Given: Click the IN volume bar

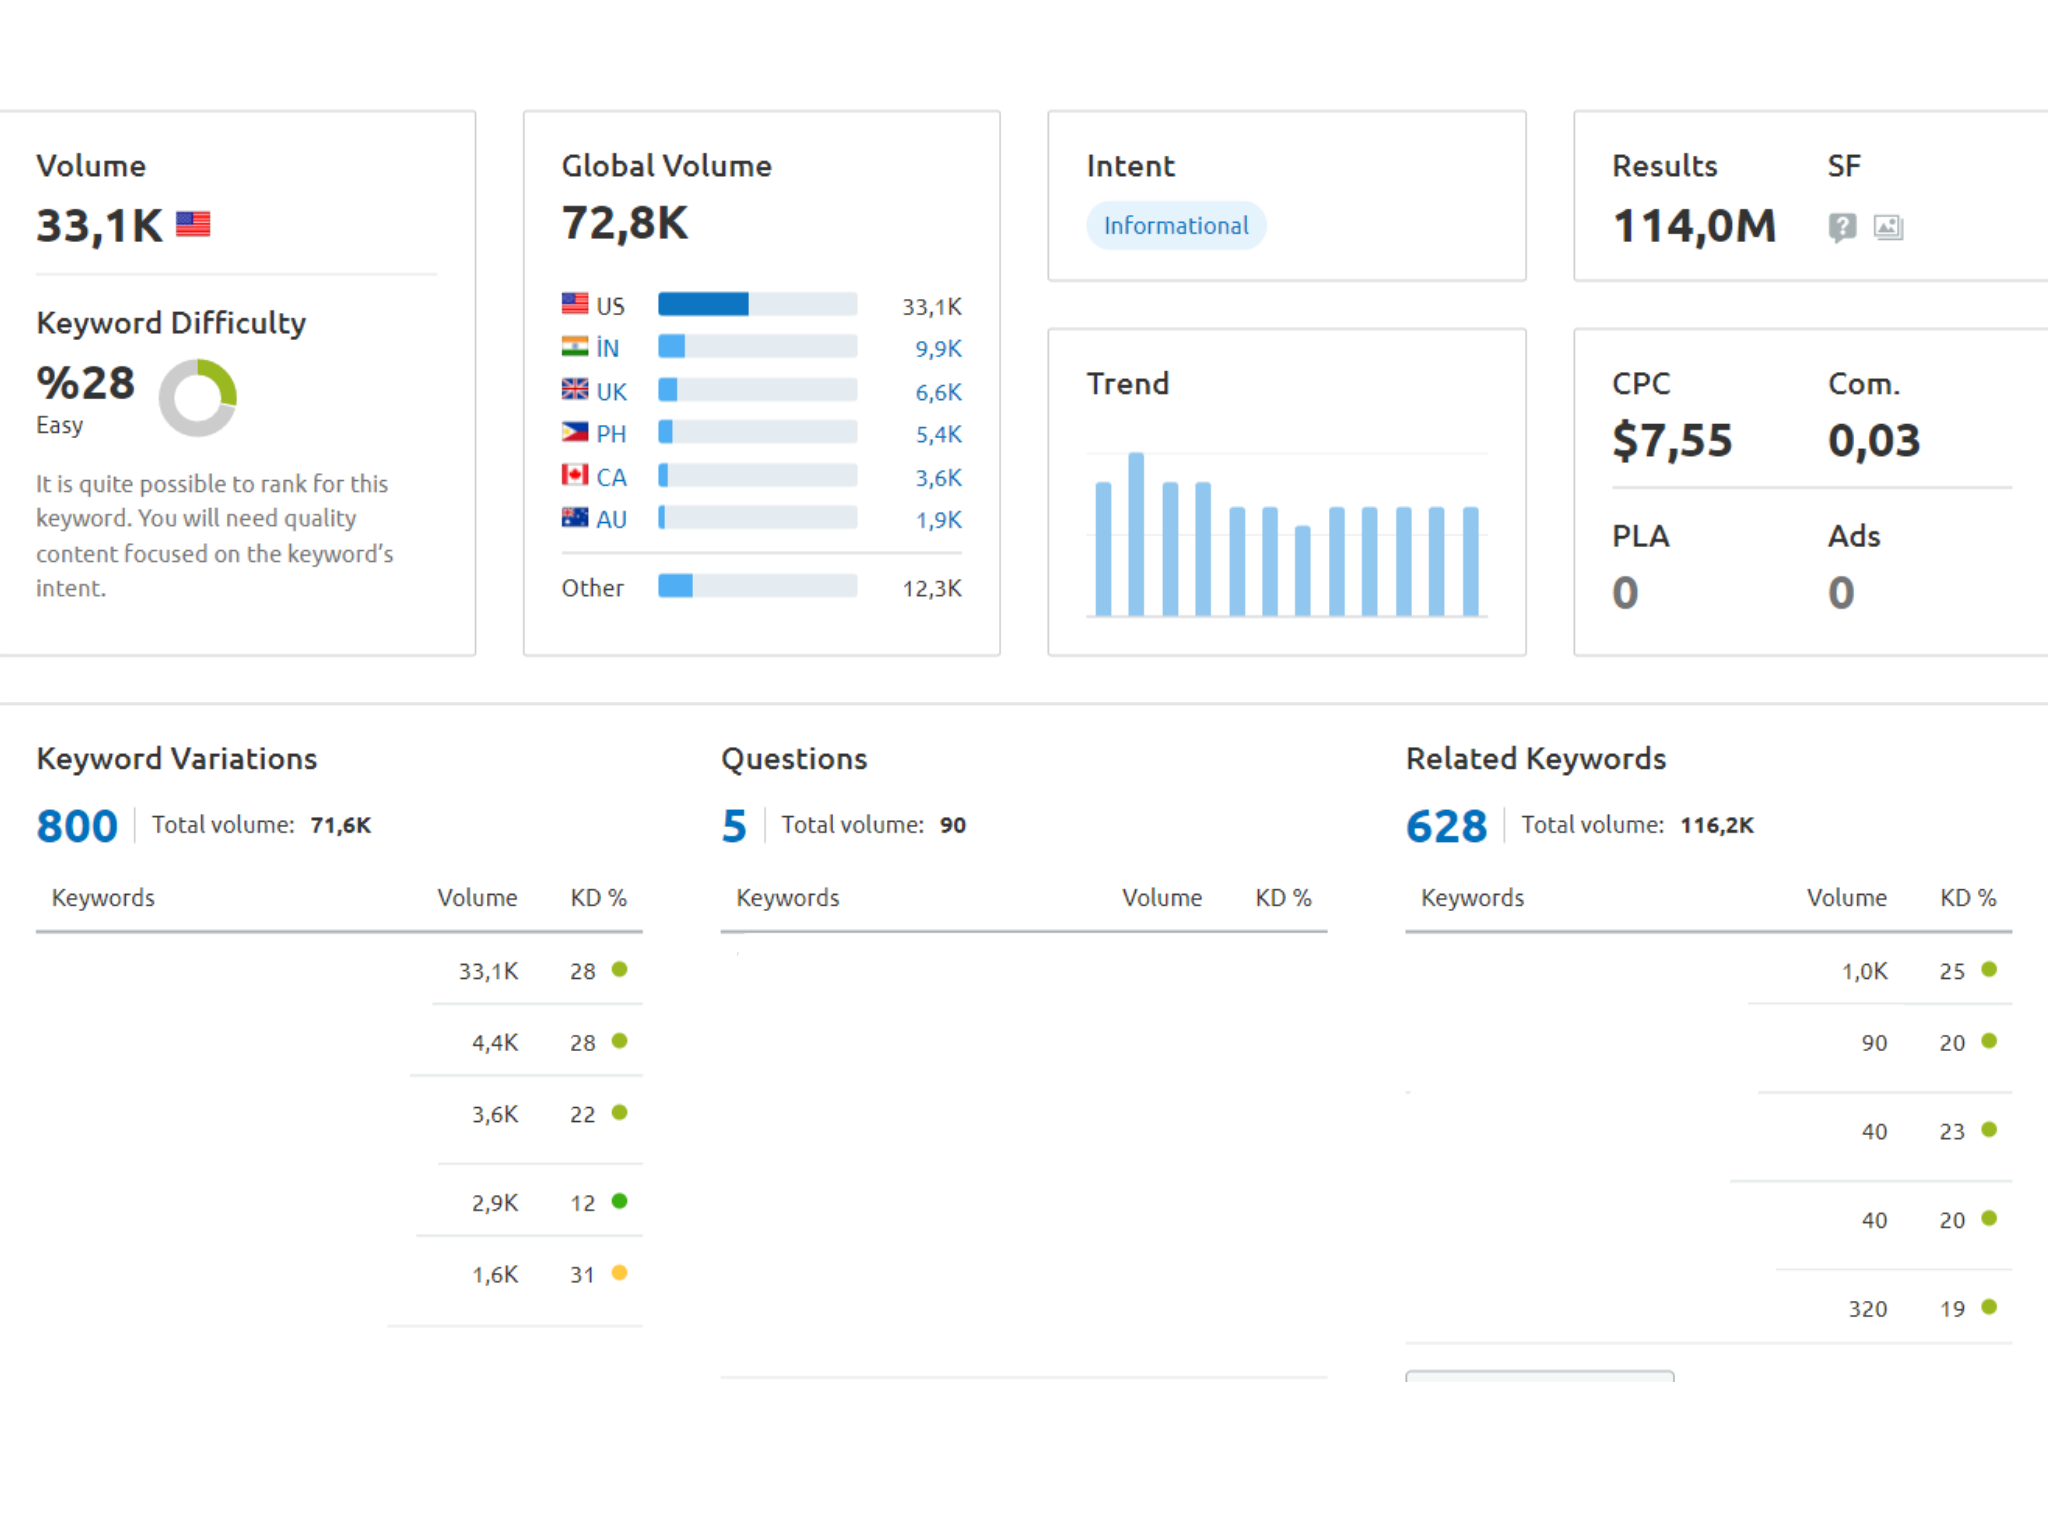Looking at the screenshot, I should point(757,346).
